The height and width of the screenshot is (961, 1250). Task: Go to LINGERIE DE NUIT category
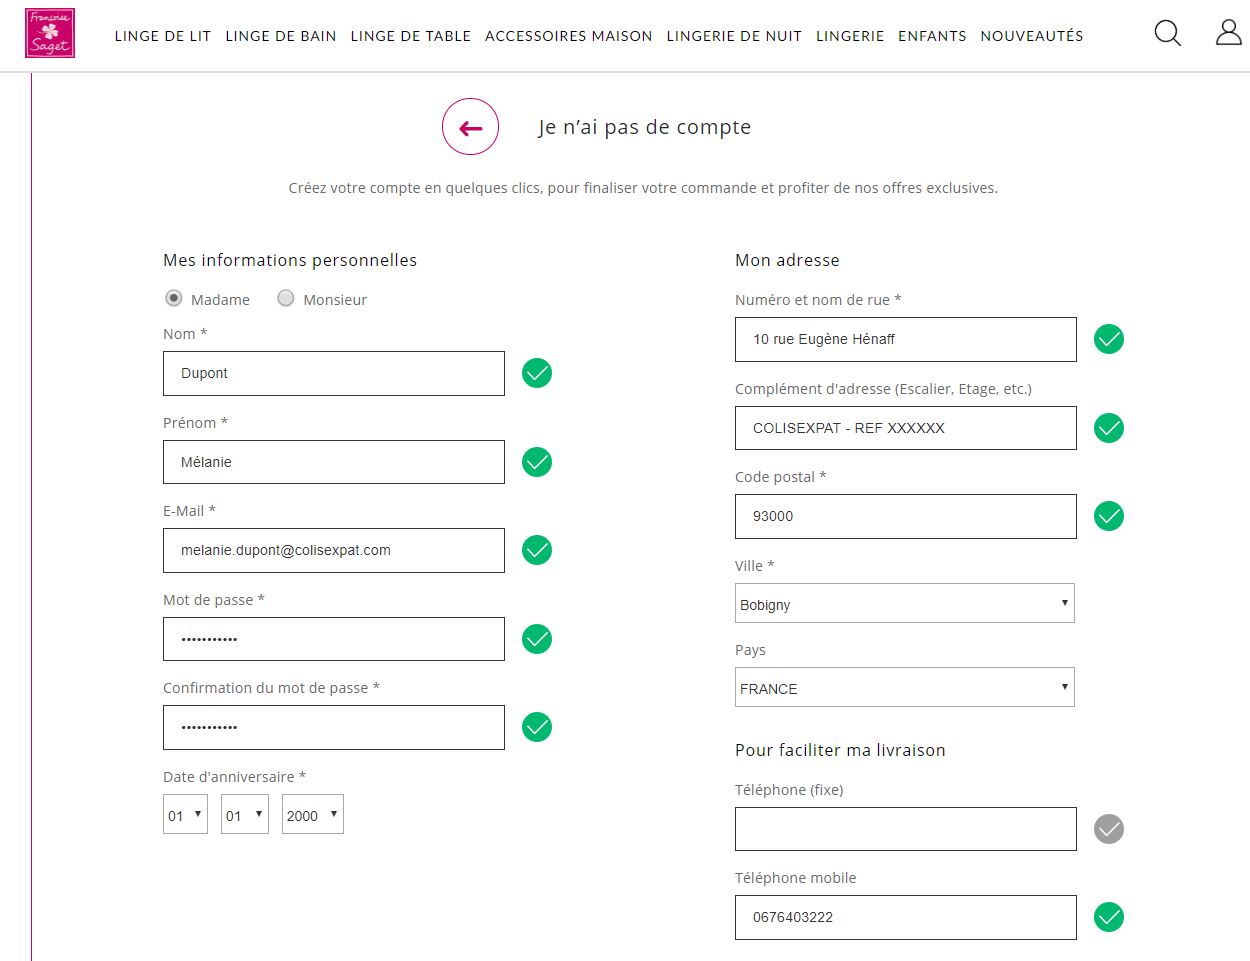734,36
